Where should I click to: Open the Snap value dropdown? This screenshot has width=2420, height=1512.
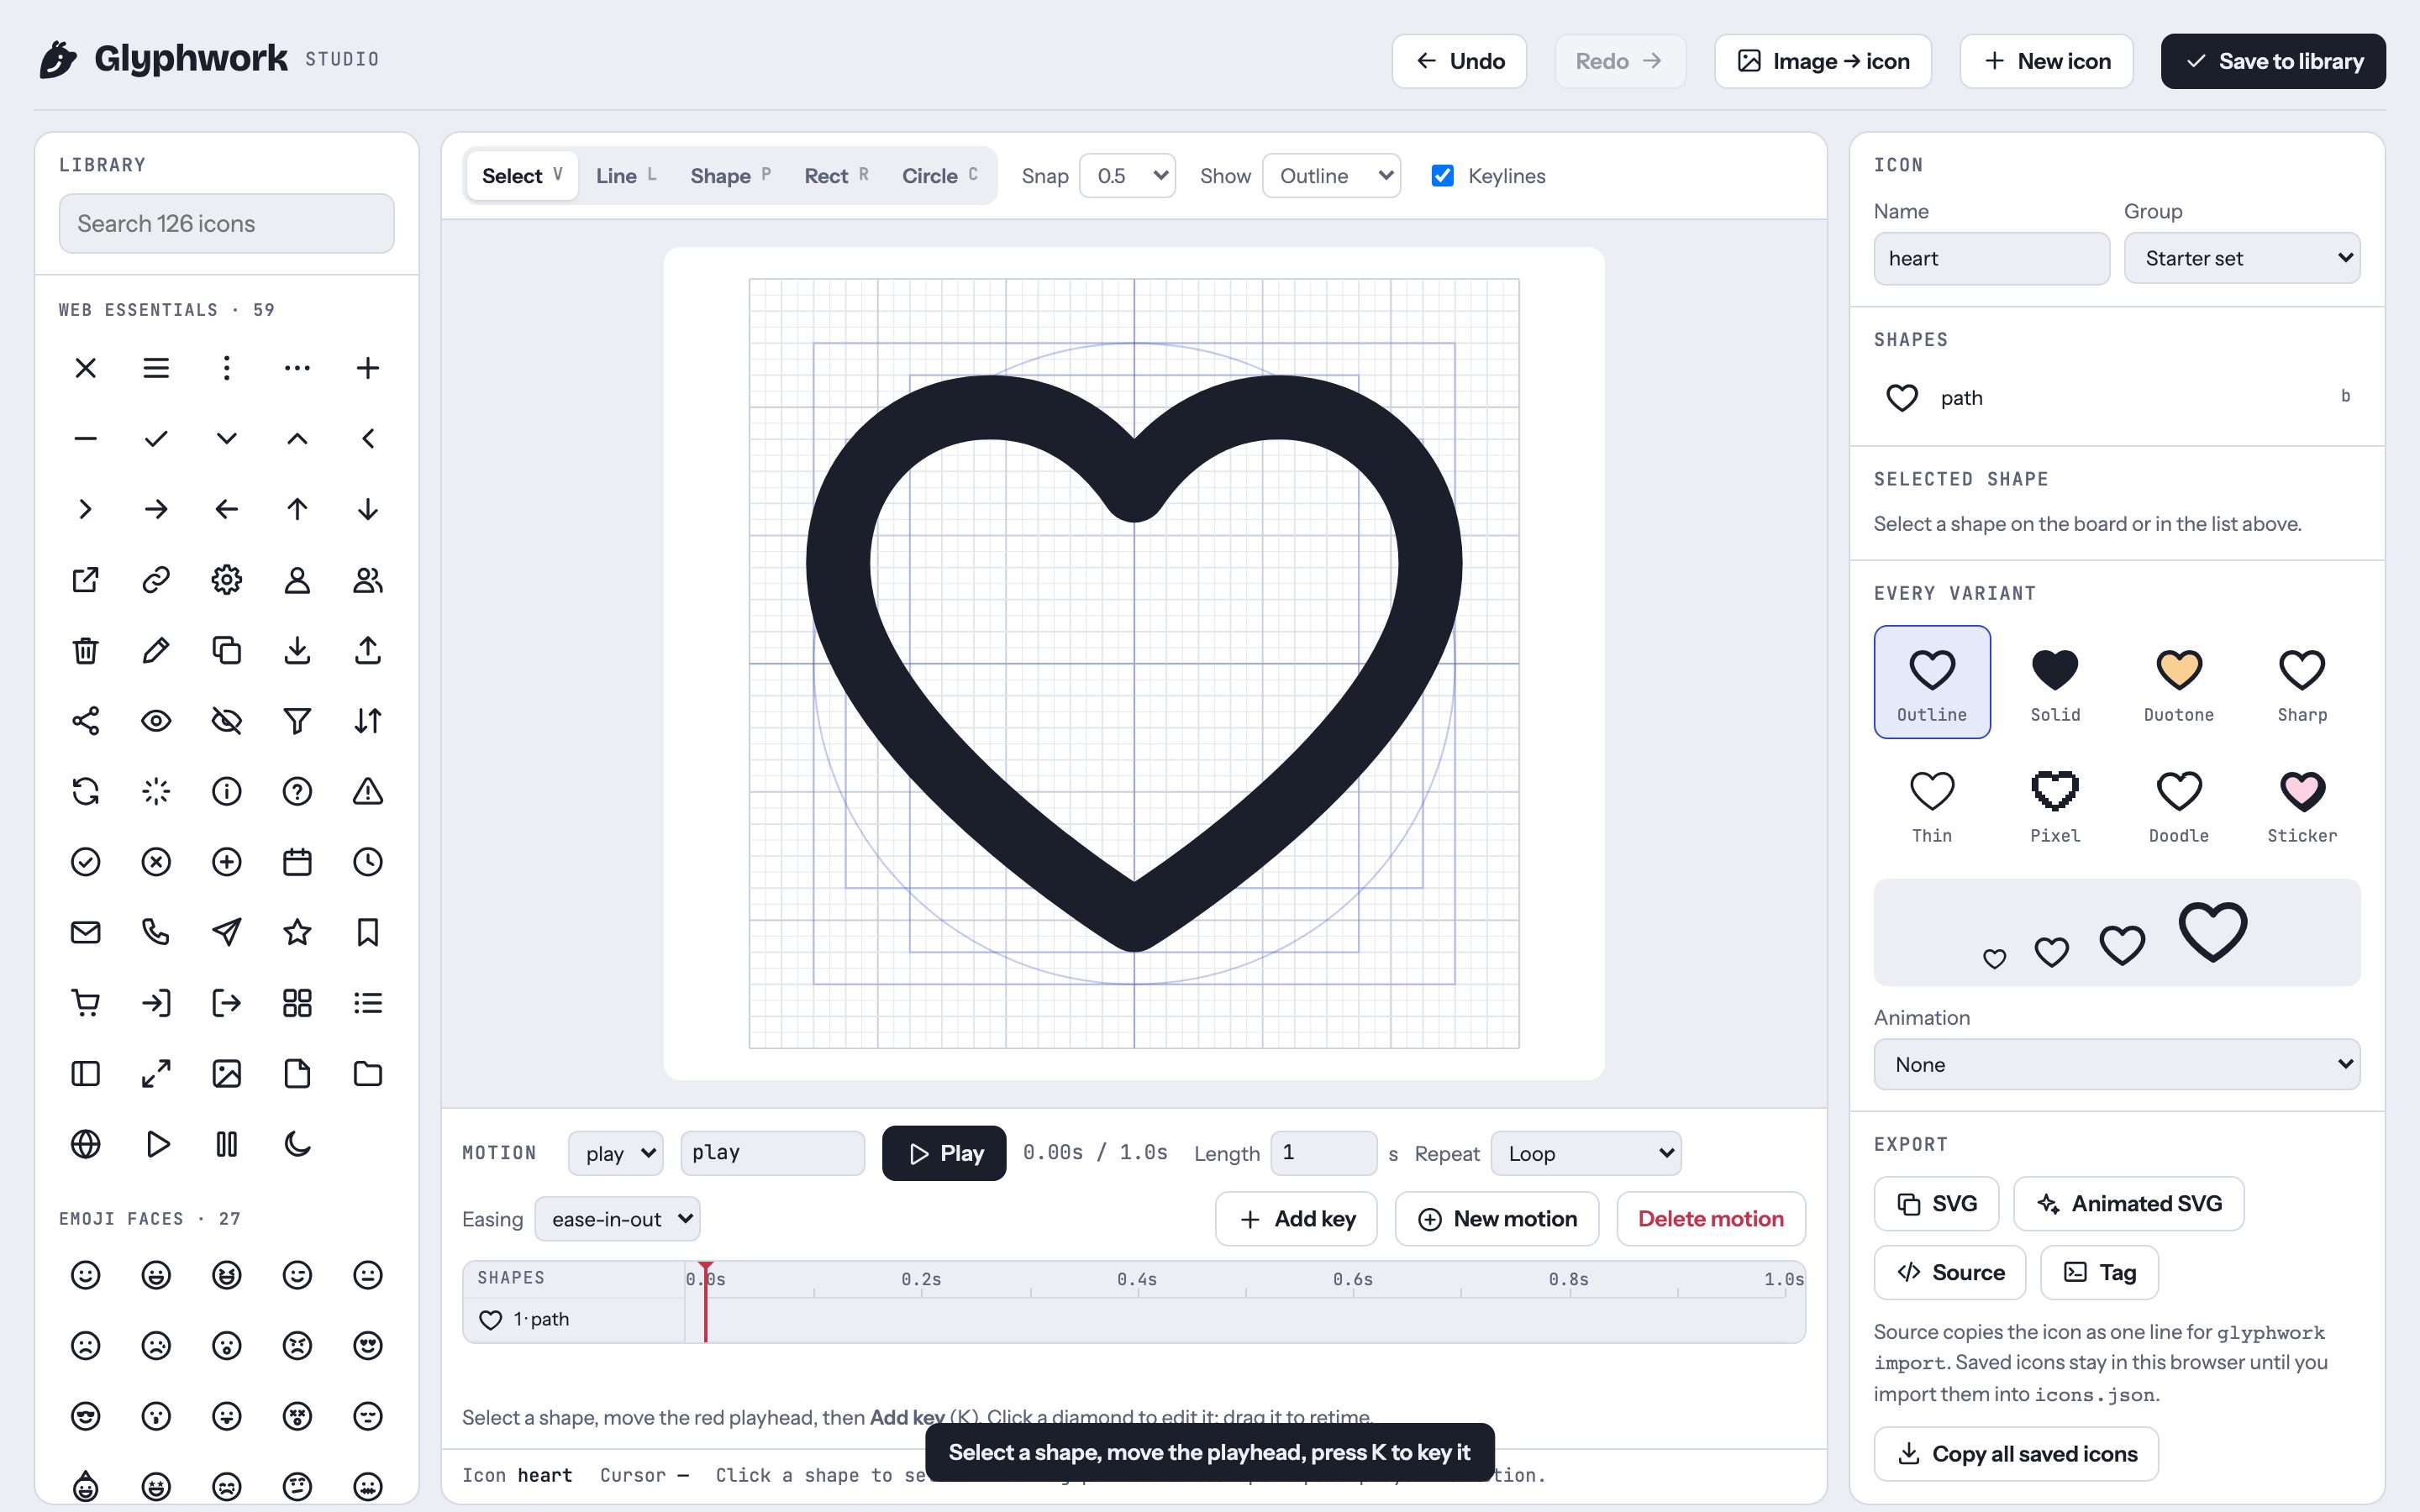pos(1128,176)
